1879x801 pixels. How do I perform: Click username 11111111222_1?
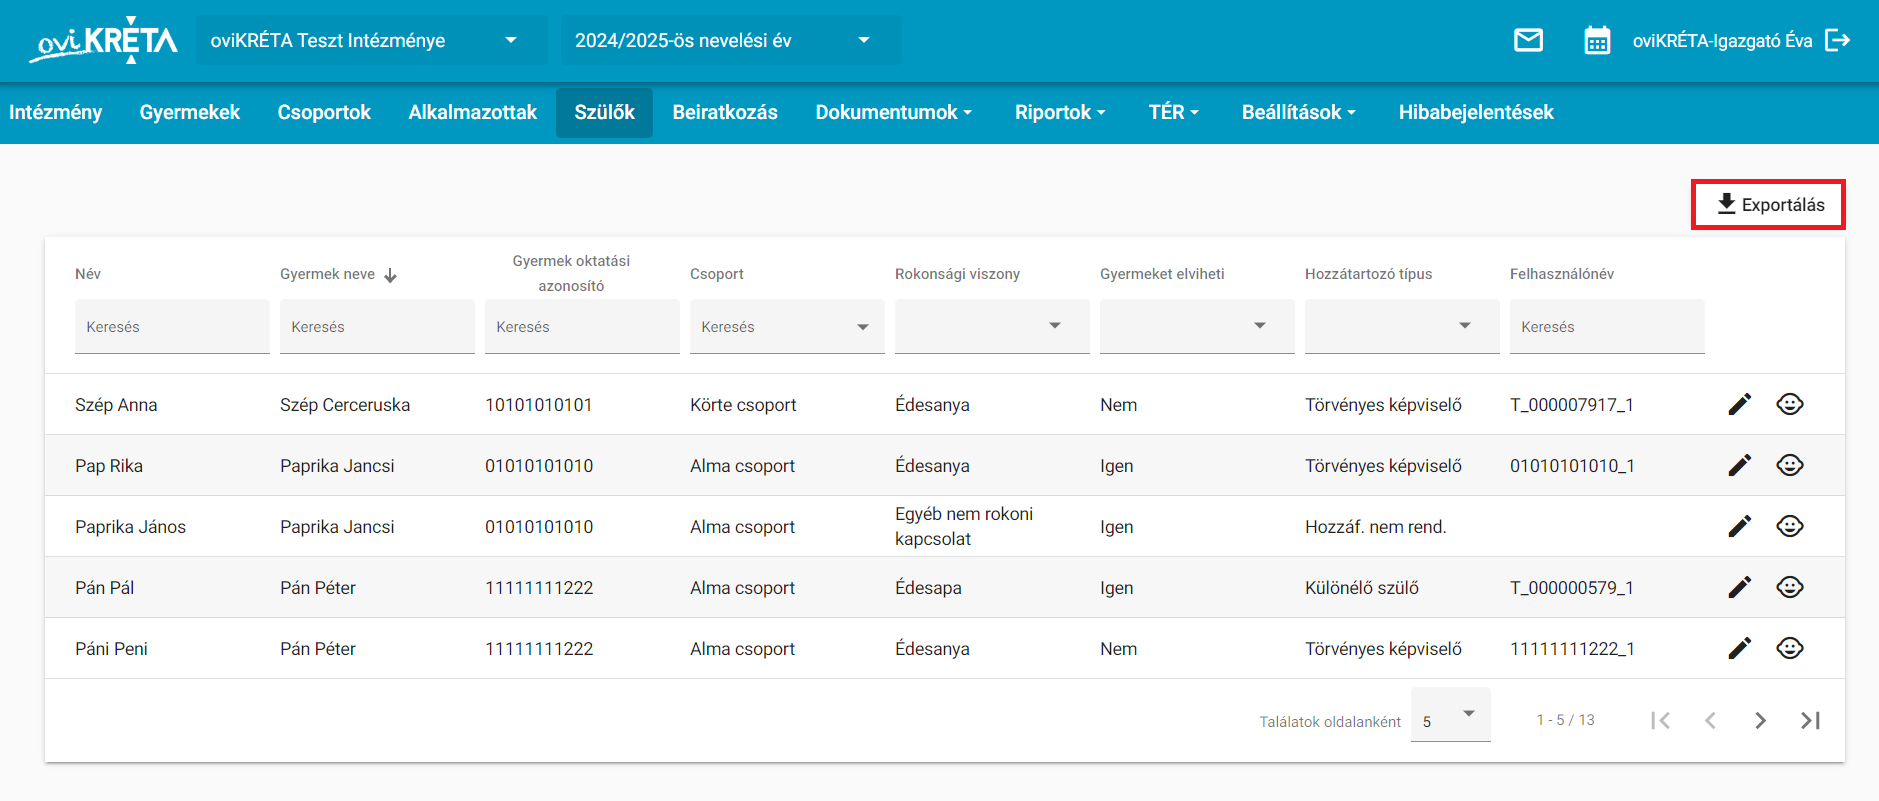pos(1572,649)
